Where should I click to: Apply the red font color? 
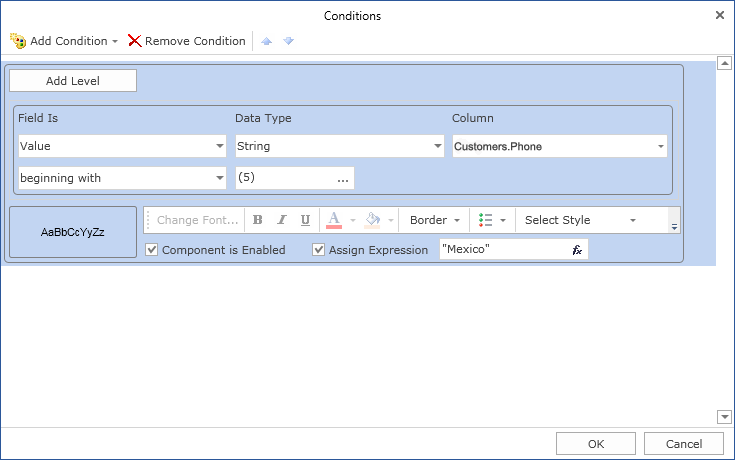[334, 220]
